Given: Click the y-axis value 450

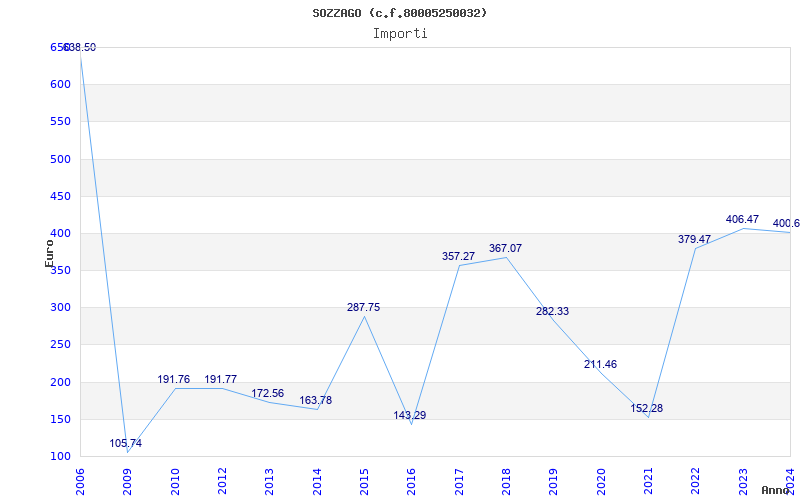Looking at the screenshot, I should (x=60, y=196).
